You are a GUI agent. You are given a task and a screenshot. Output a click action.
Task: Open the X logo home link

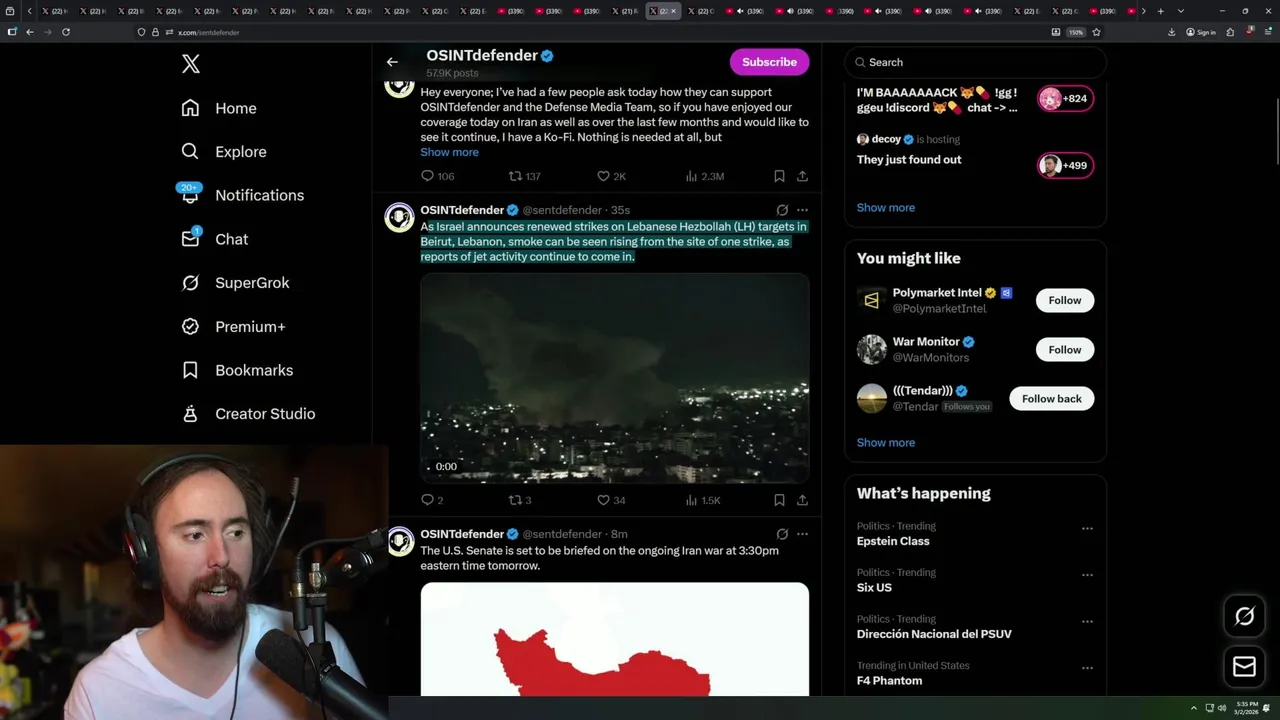(191, 64)
